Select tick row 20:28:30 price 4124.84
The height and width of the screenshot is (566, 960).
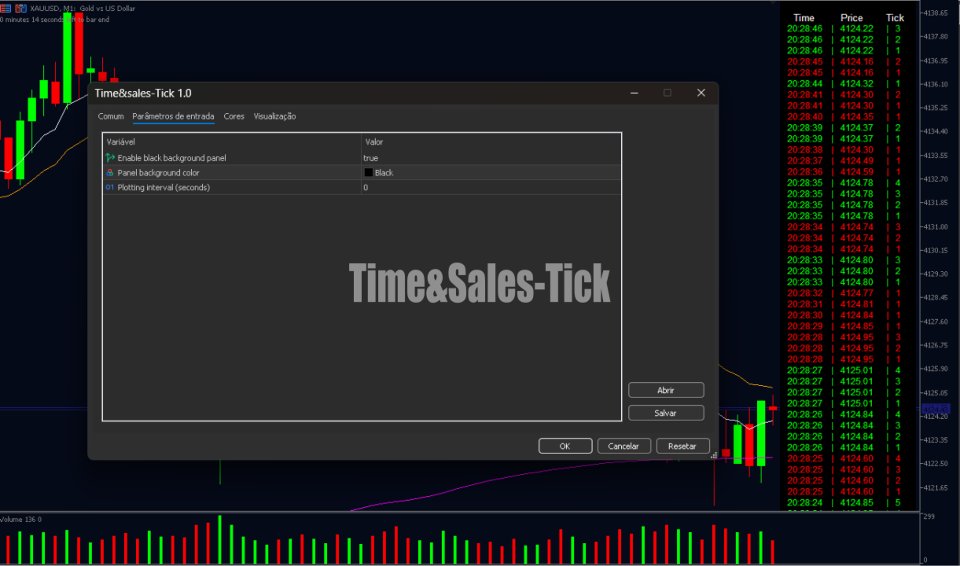pos(844,315)
